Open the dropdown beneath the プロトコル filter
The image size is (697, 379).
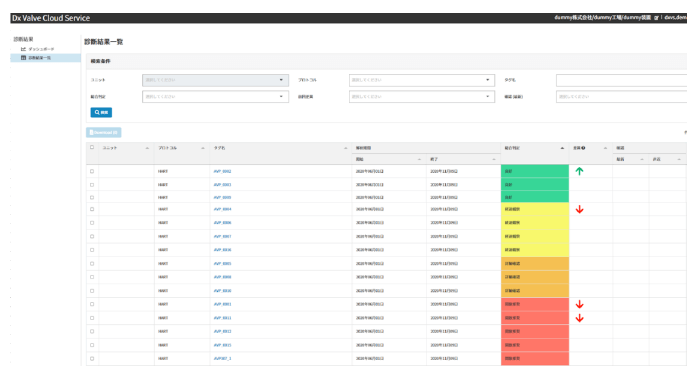tap(422, 96)
